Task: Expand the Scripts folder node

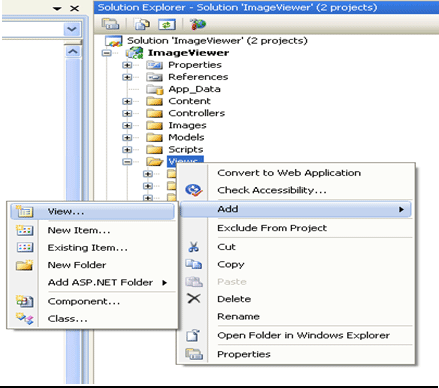Action: [127, 150]
